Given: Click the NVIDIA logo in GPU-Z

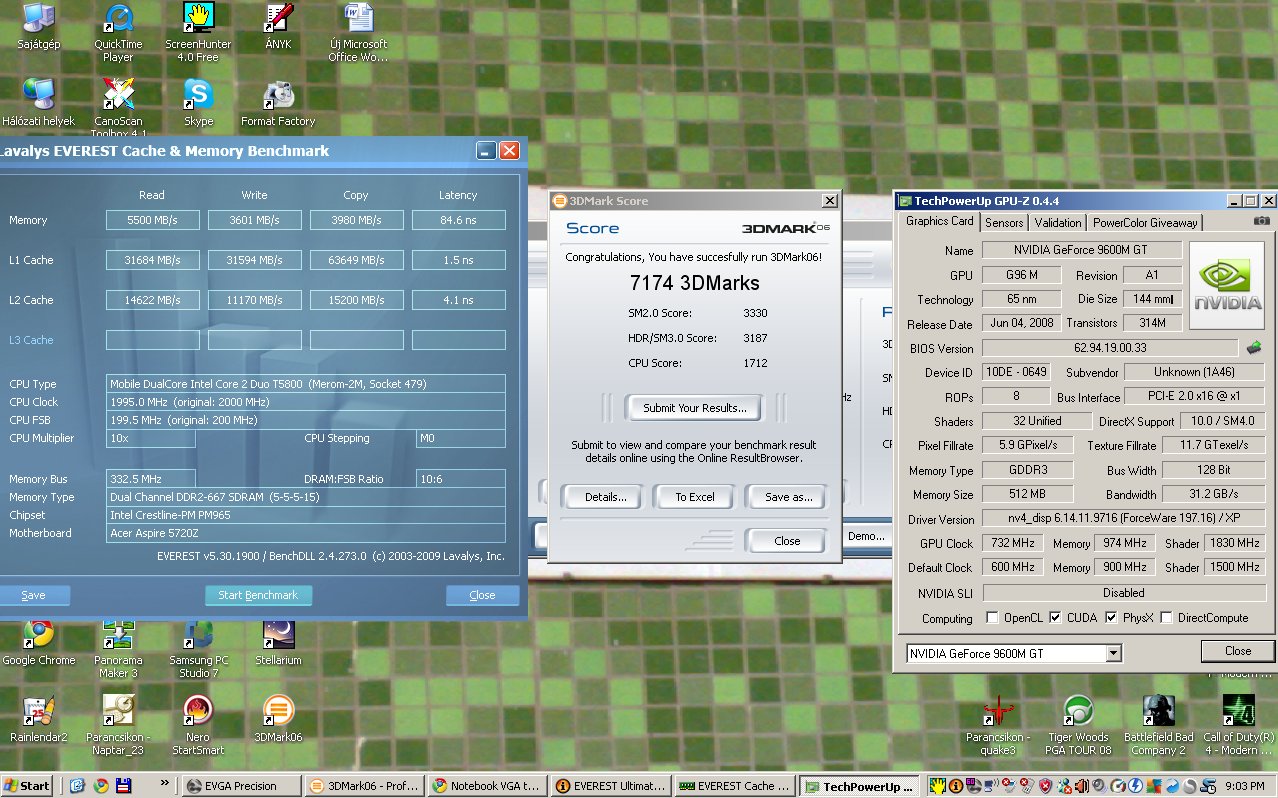Looking at the screenshot, I should coord(1227,284).
